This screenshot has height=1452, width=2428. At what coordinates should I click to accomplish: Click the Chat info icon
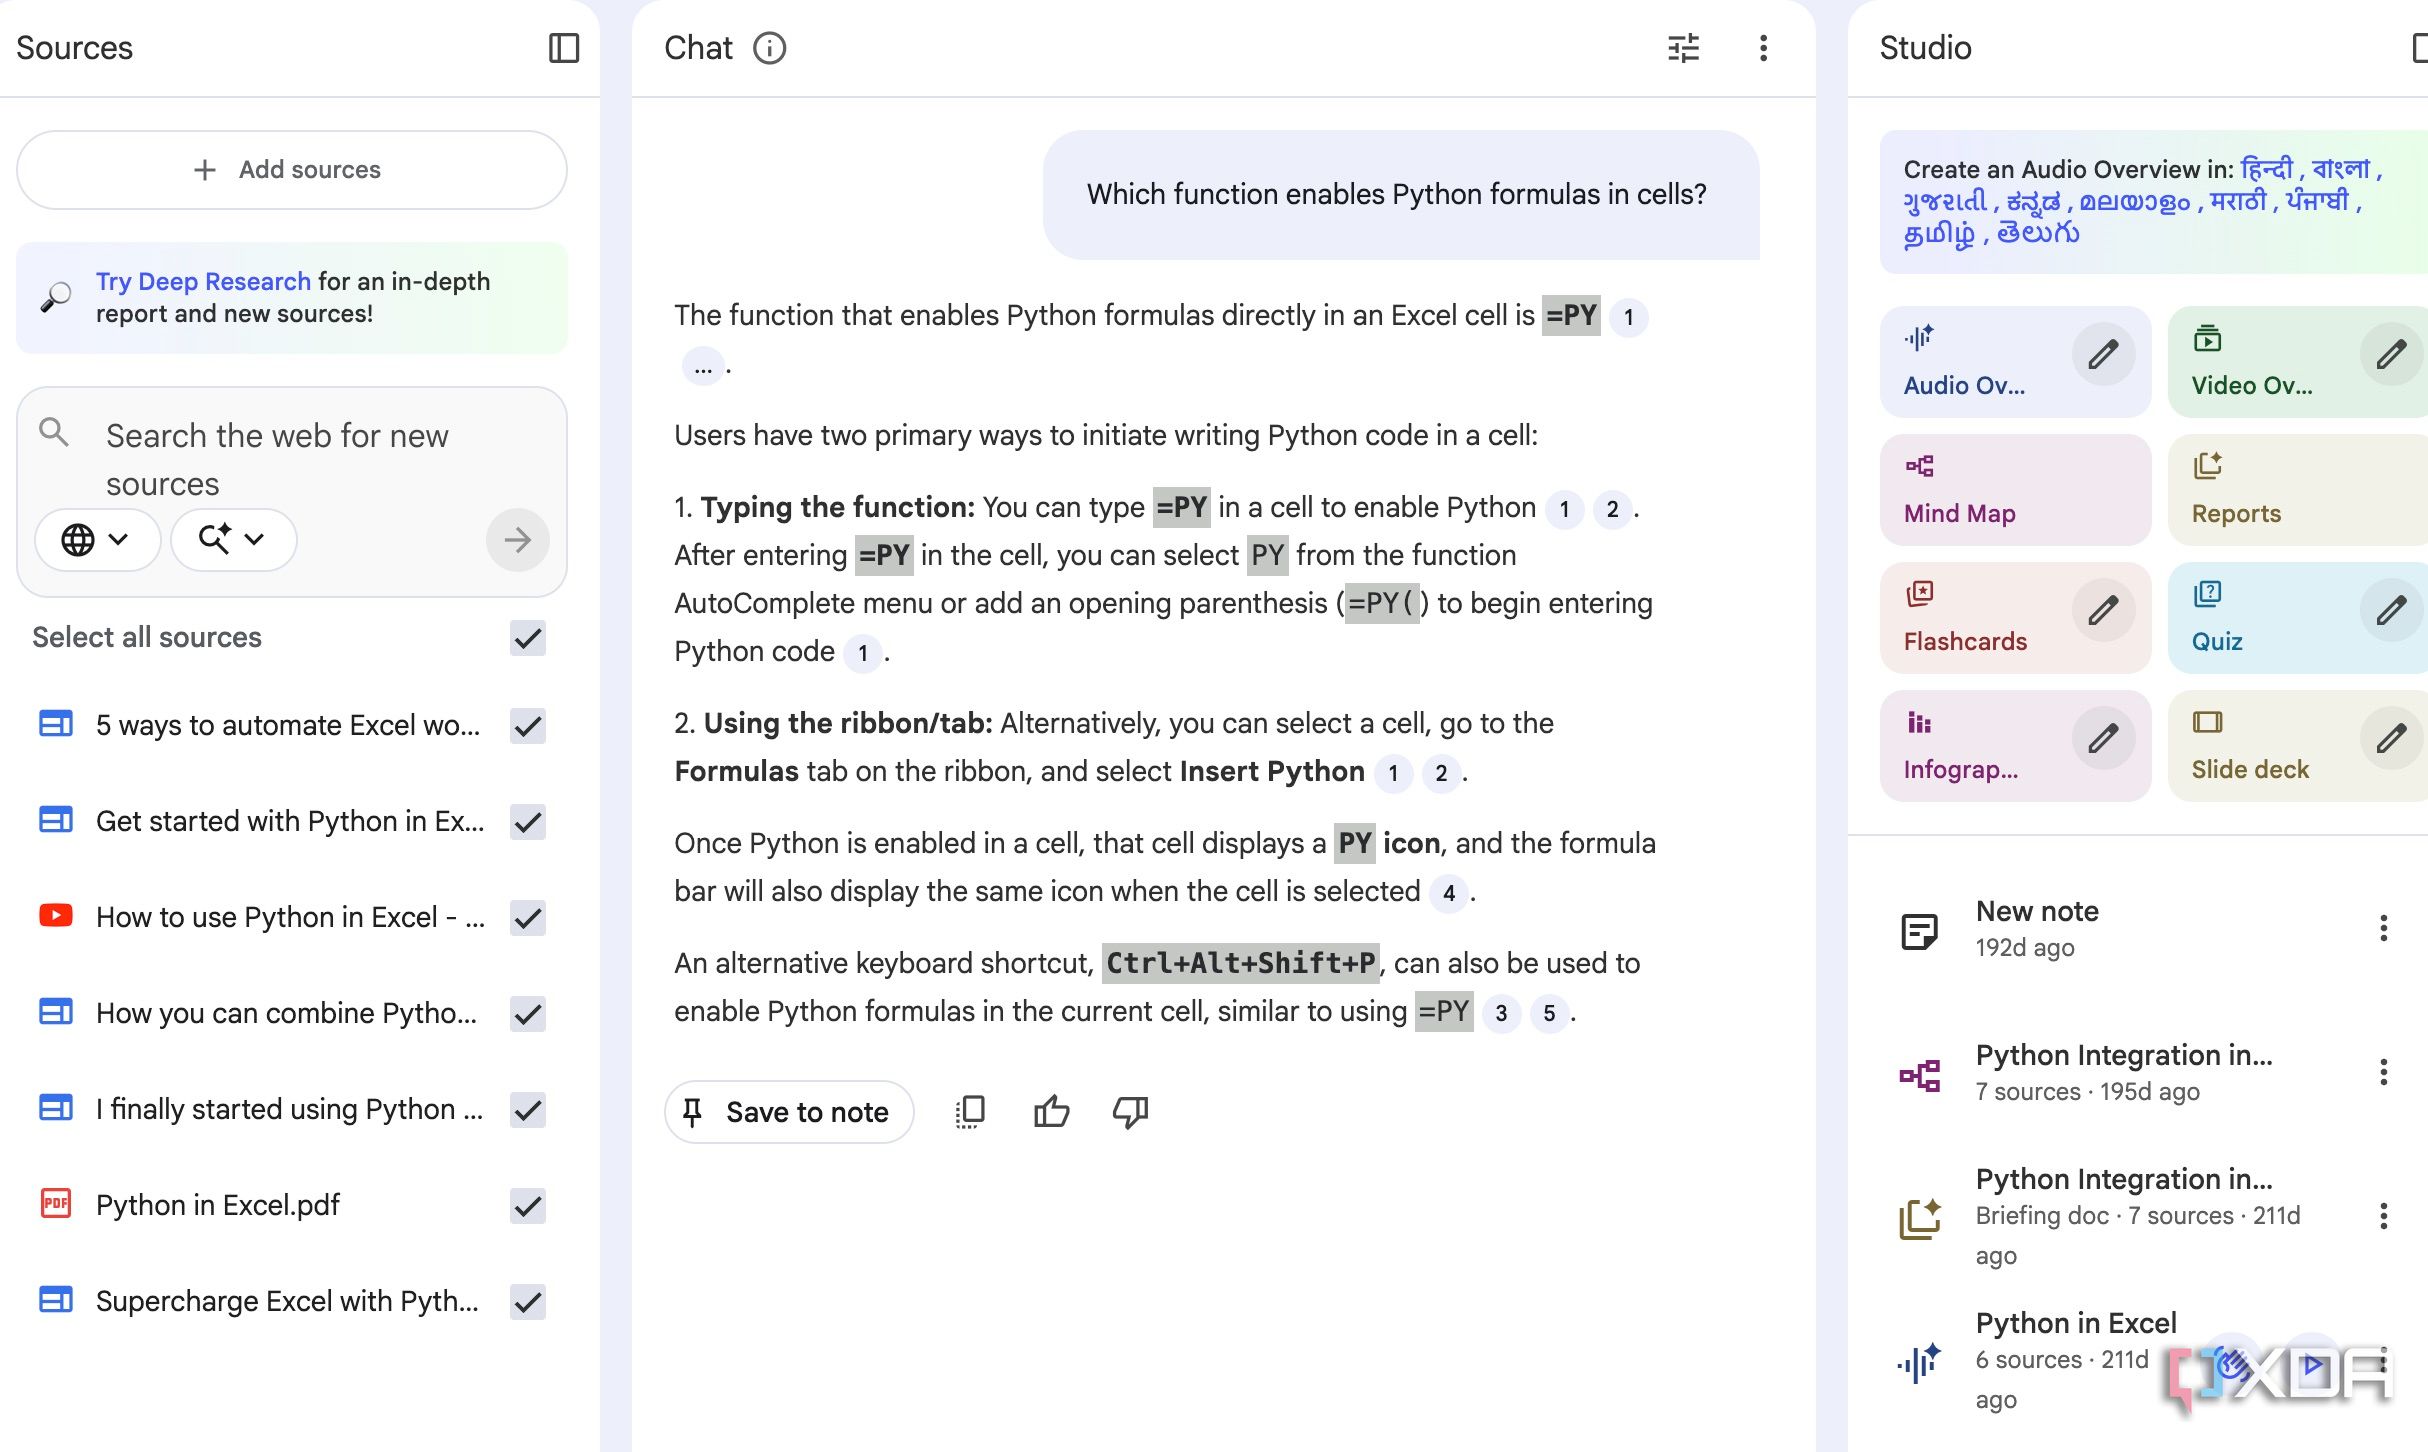769,48
